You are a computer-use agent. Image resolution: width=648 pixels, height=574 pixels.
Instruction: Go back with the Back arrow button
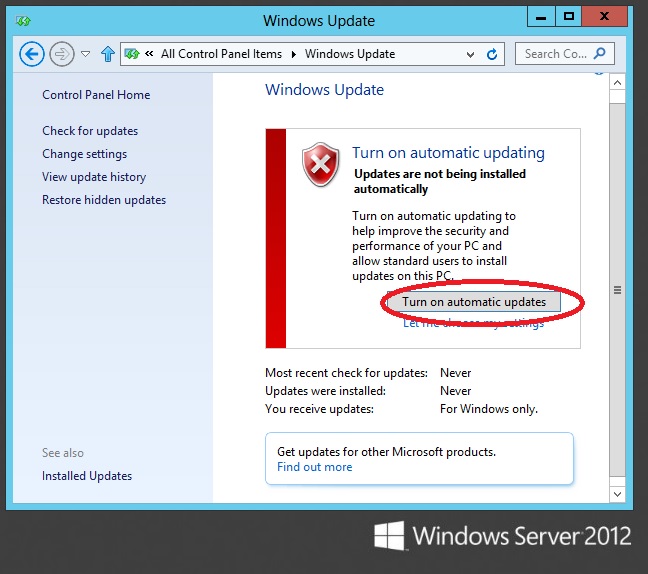[x=31, y=54]
